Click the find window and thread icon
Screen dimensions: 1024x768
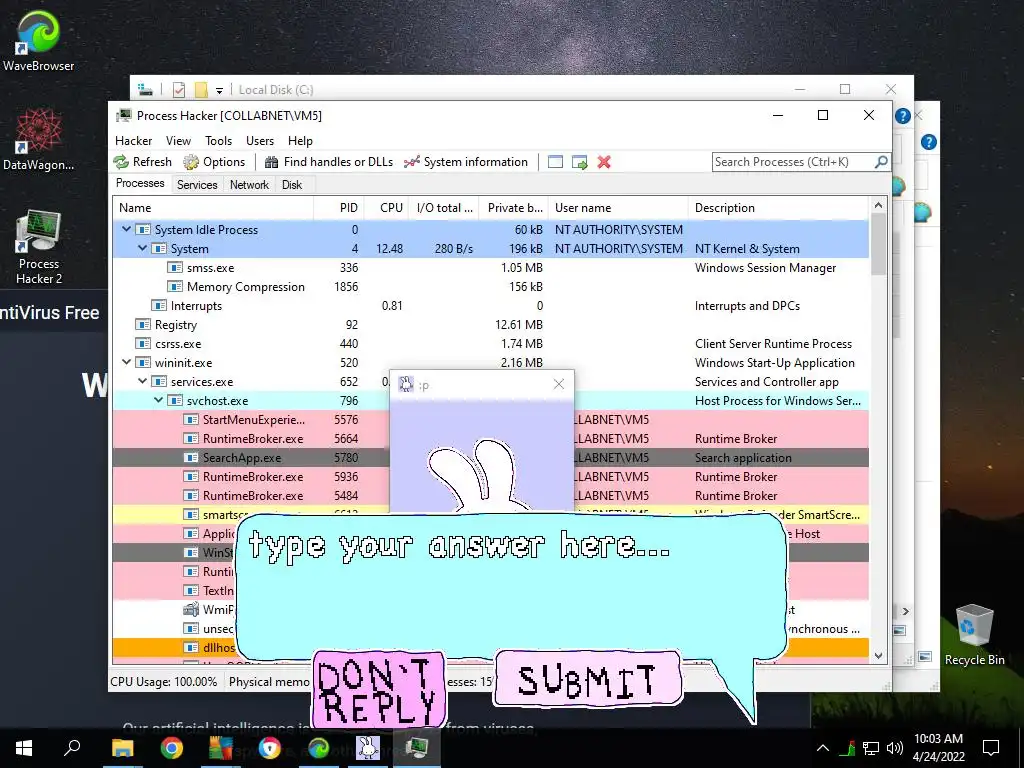[x=579, y=162]
